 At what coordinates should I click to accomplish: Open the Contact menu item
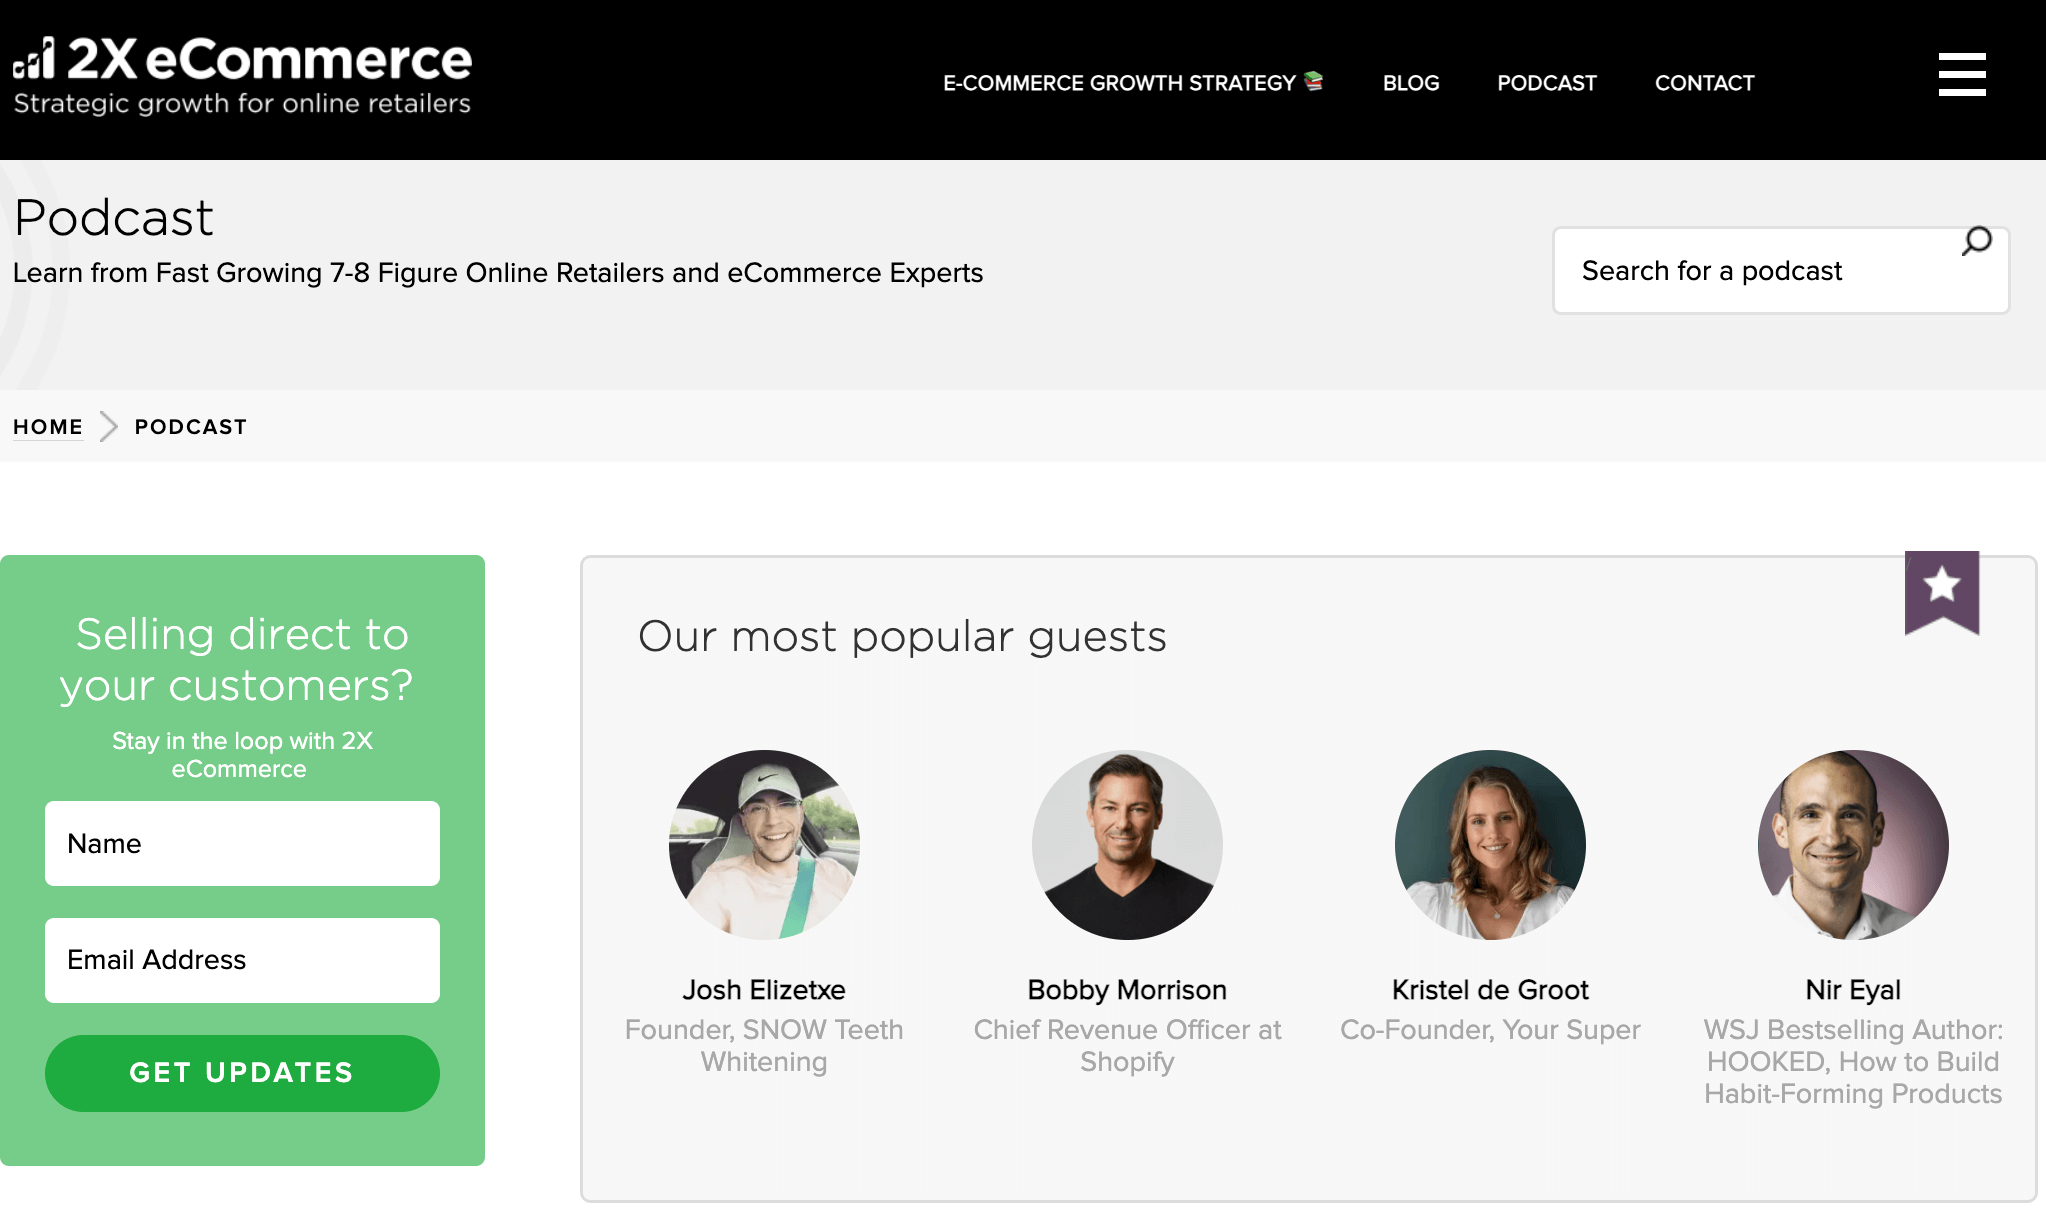tap(1705, 83)
